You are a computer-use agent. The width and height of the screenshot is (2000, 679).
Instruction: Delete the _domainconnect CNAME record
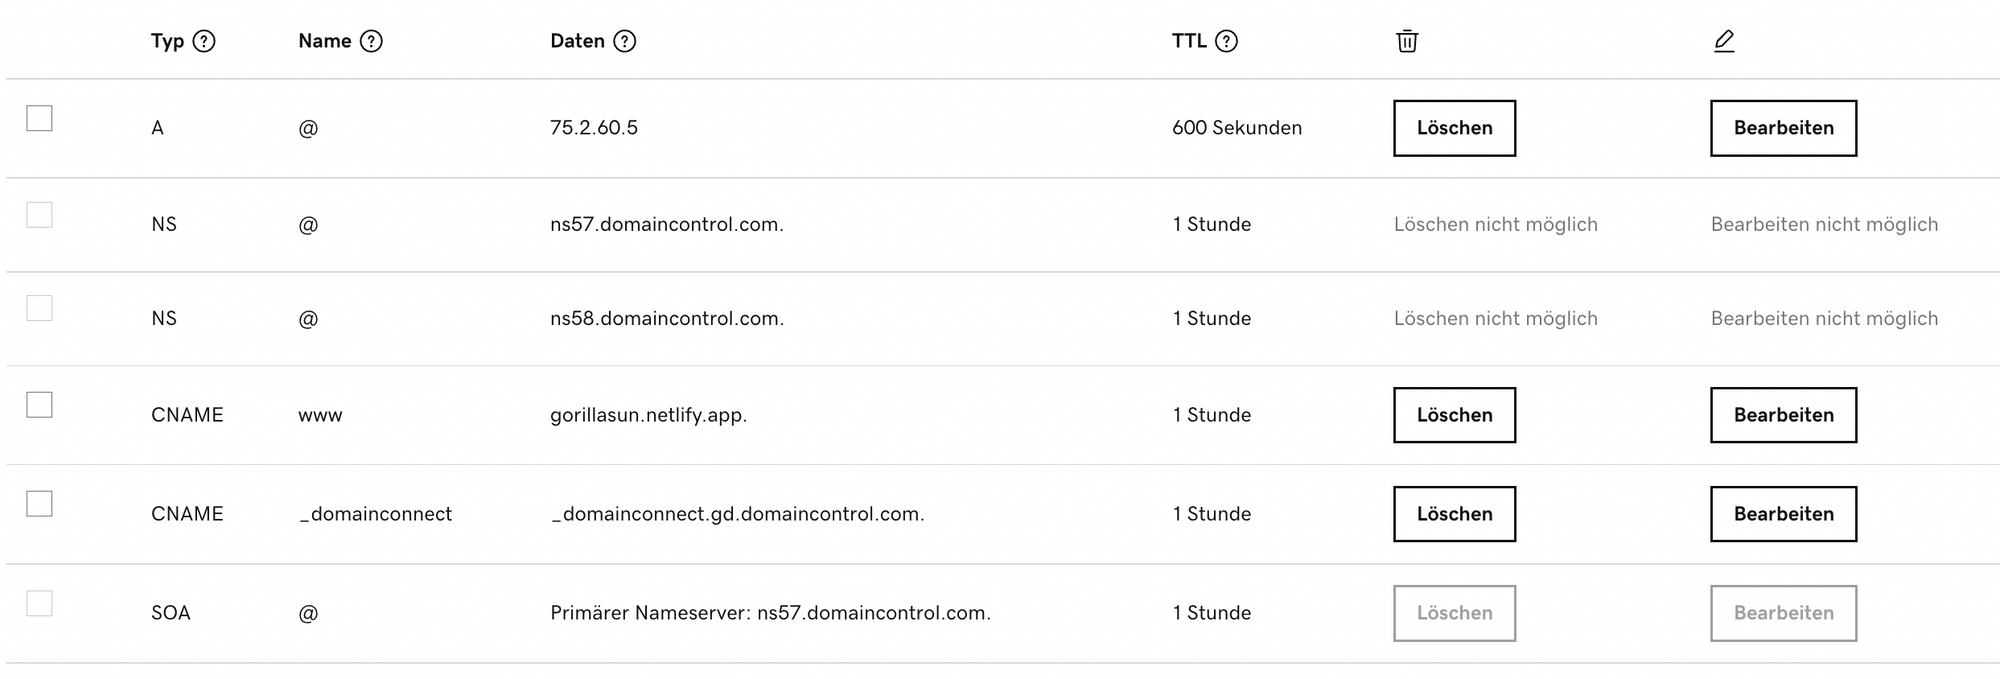coord(1455,514)
